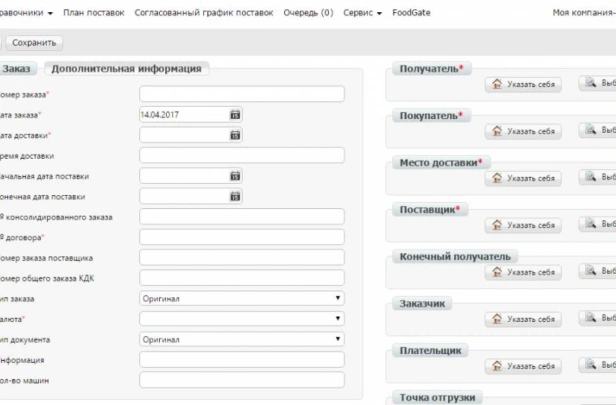The height and width of the screenshot is (405, 616).
Task: Click the Кол-во машин input field
Action: (242, 380)
